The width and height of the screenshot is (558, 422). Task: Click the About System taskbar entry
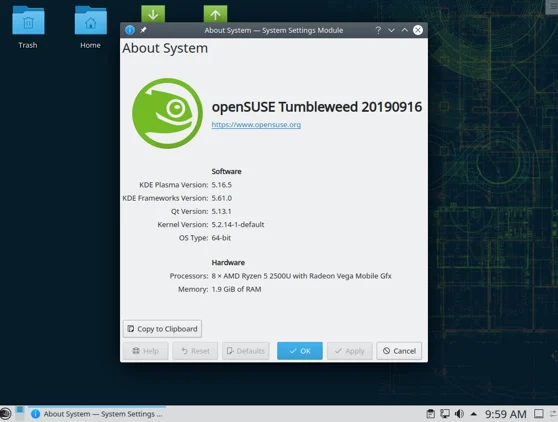click(x=97, y=414)
